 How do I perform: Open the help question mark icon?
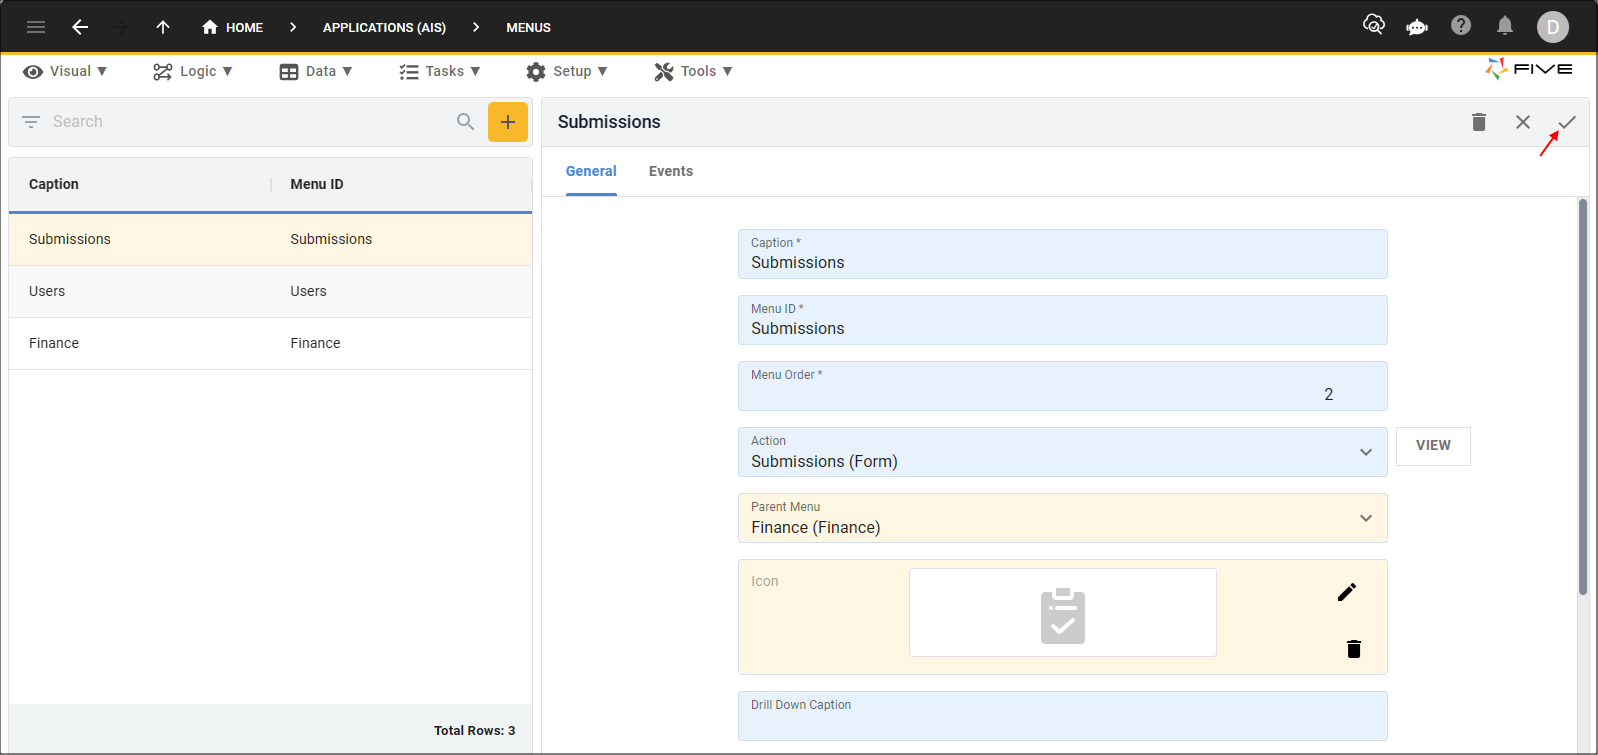pyautogui.click(x=1461, y=26)
